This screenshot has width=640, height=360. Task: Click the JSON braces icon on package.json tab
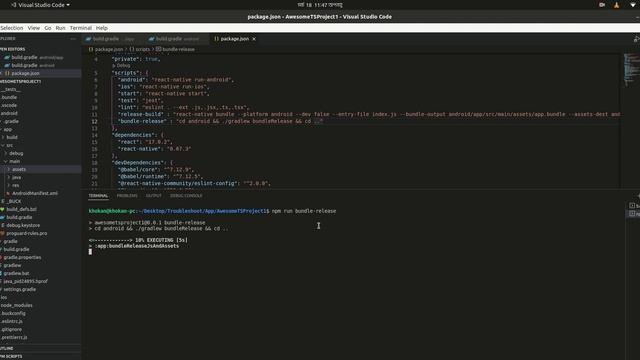216,39
